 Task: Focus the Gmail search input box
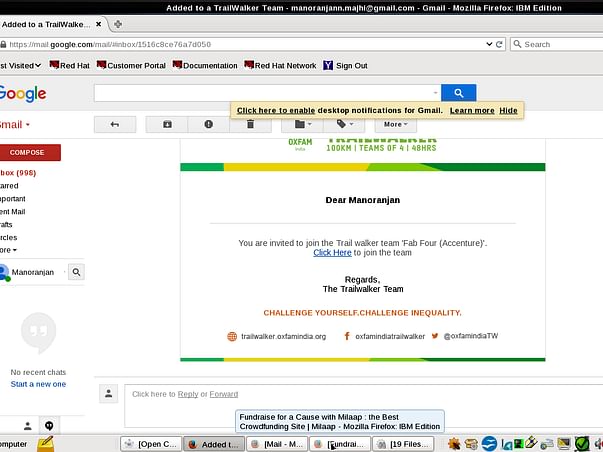click(263, 93)
